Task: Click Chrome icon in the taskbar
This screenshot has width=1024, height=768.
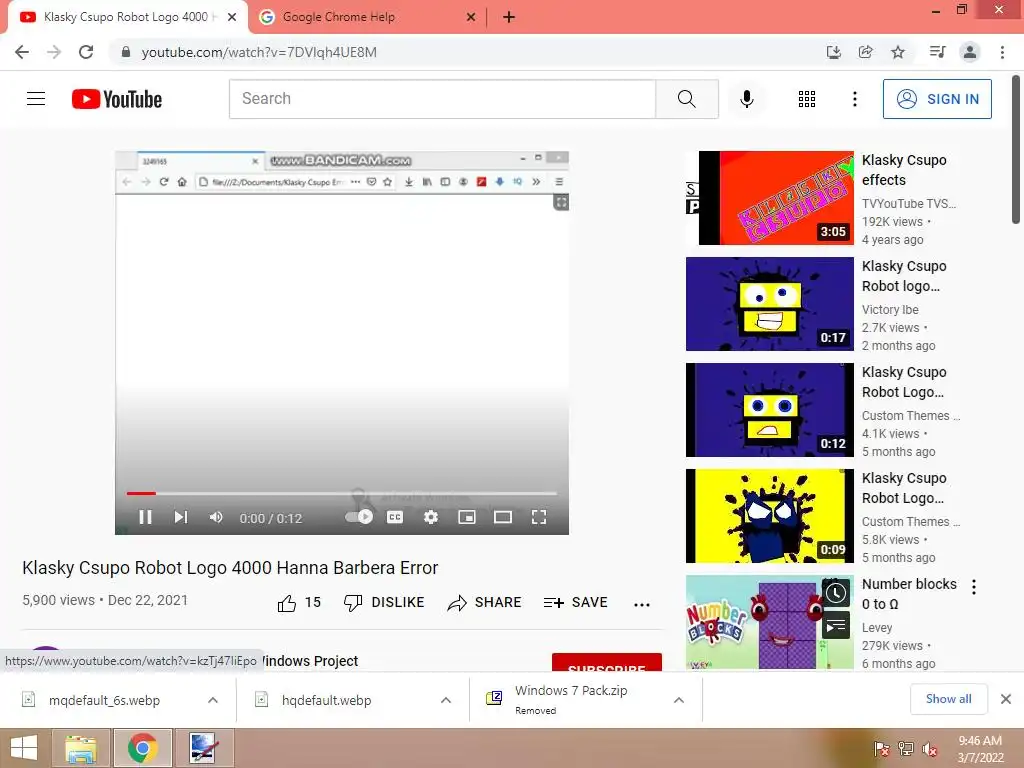Action: click(143, 748)
